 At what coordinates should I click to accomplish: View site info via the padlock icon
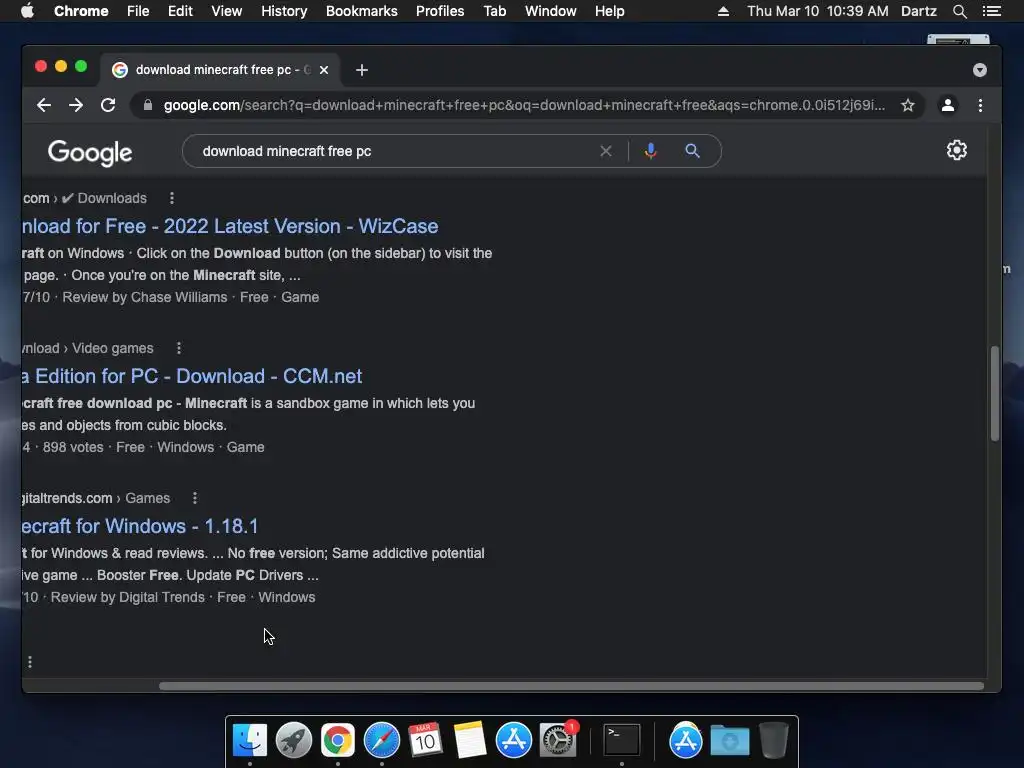[x=148, y=105]
